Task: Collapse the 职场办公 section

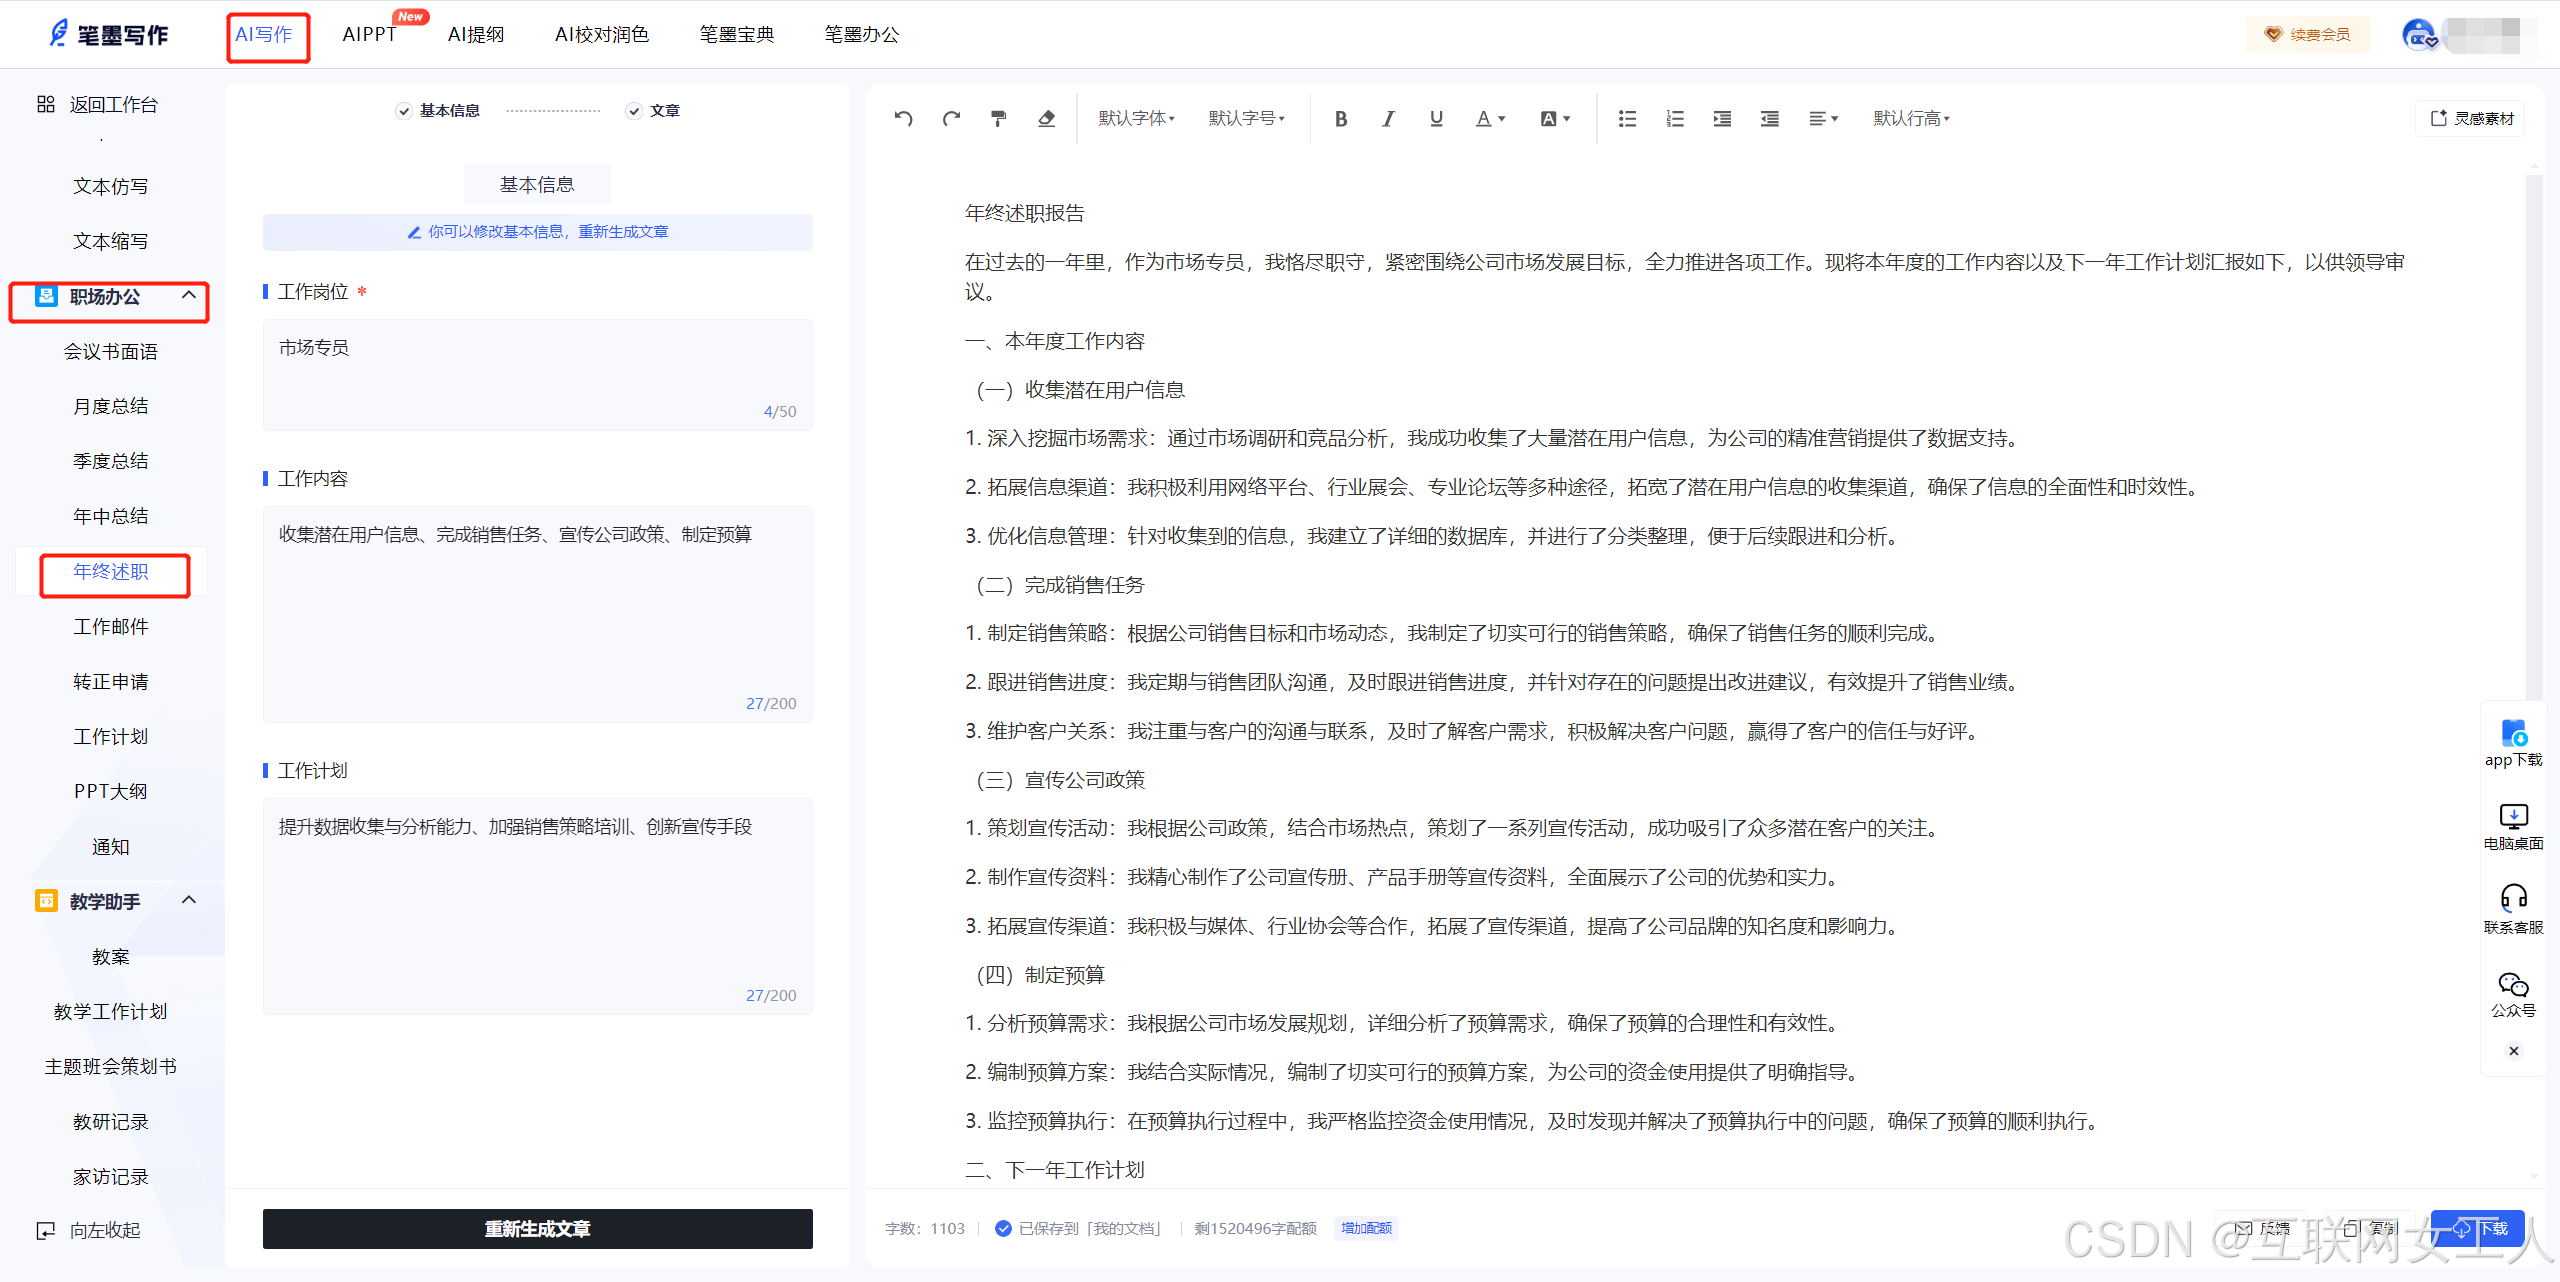Action: click(188, 296)
